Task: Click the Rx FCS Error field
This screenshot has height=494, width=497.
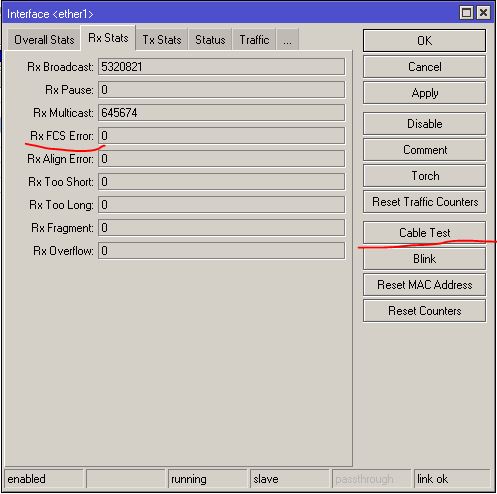Action: tap(221, 136)
